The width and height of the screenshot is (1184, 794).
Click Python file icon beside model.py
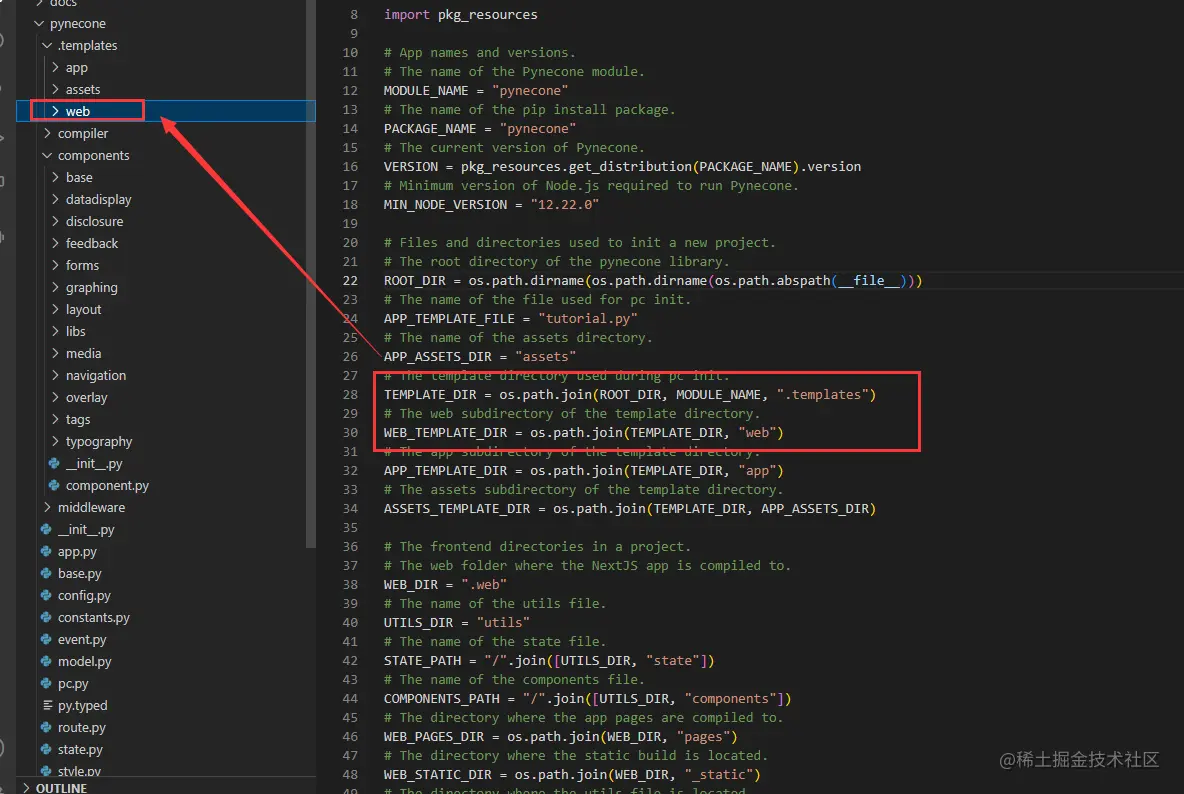[x=47, y=661]
